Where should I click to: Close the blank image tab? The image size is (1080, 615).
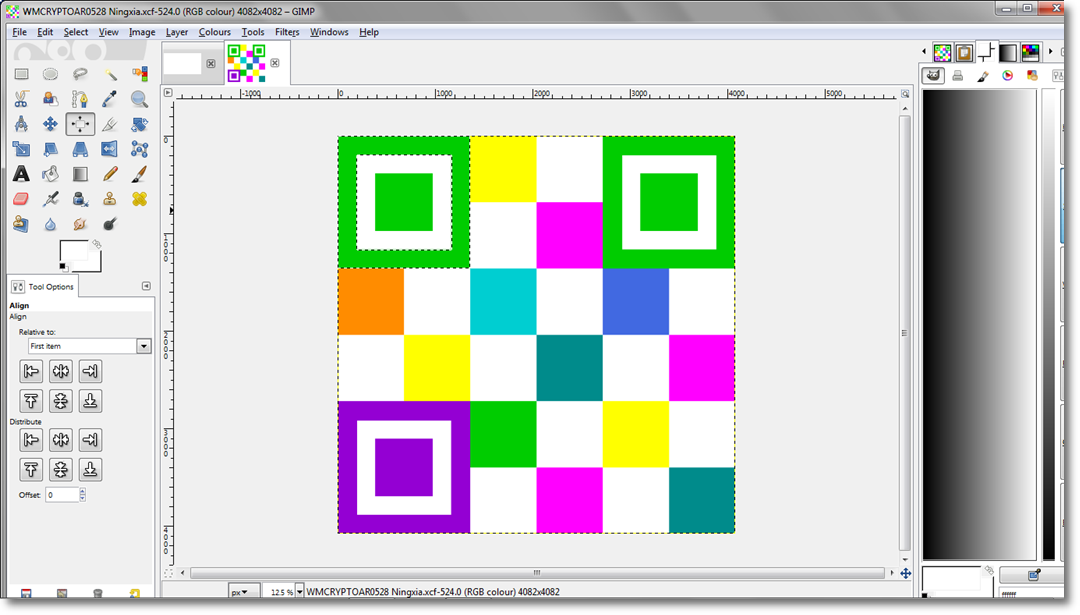point(211,63)
